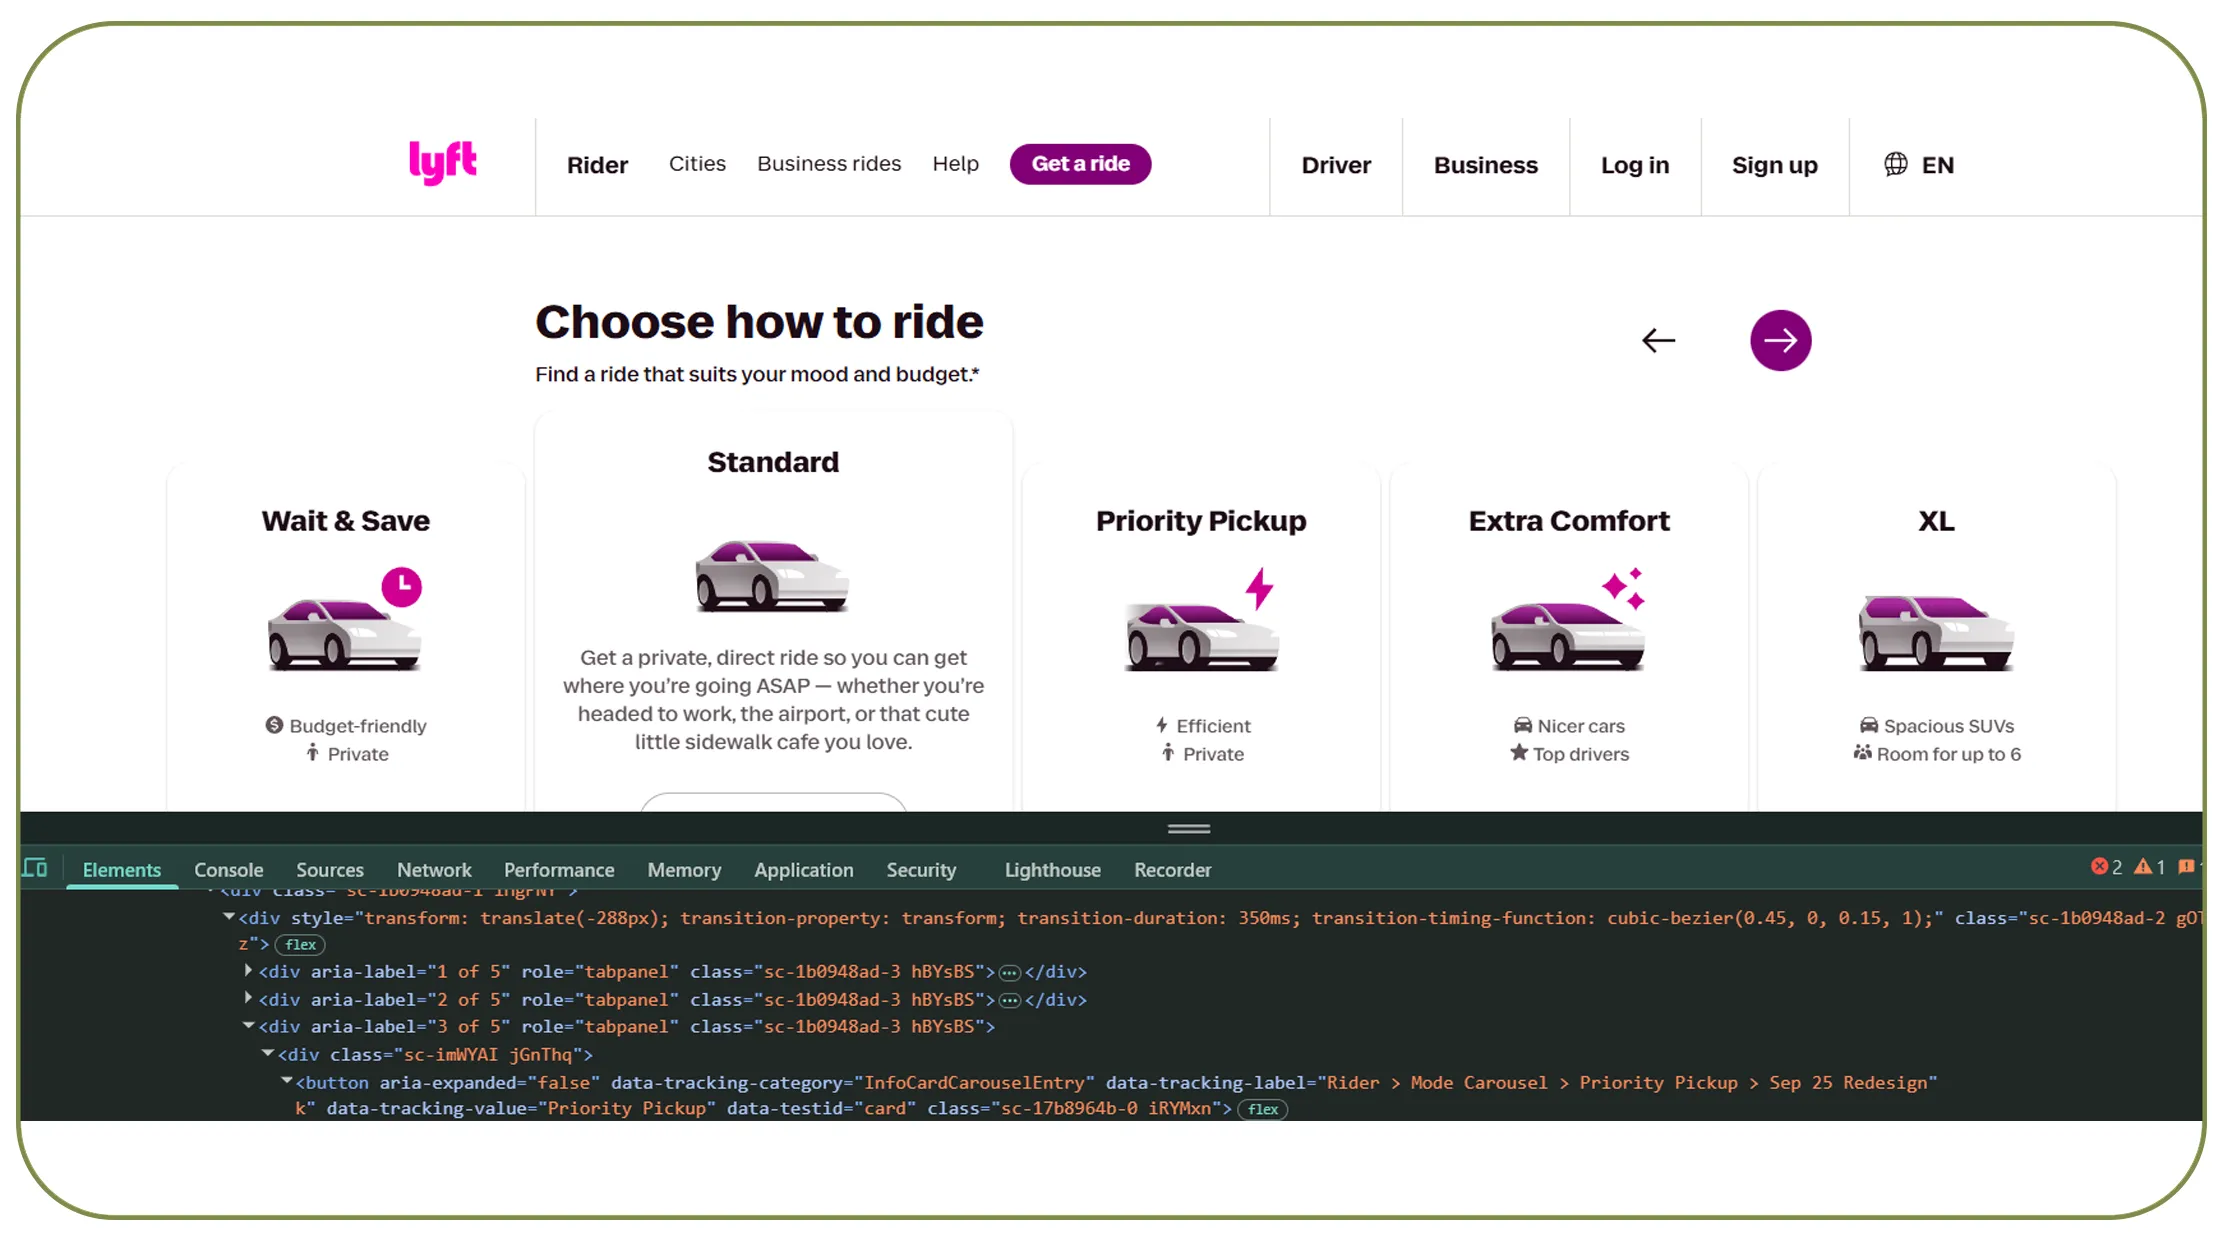Viewport: 2223px width, 1240px height.
Task: Collapse the sc-imWYAI jGnThq div node
Action: tap(268, 1053)
